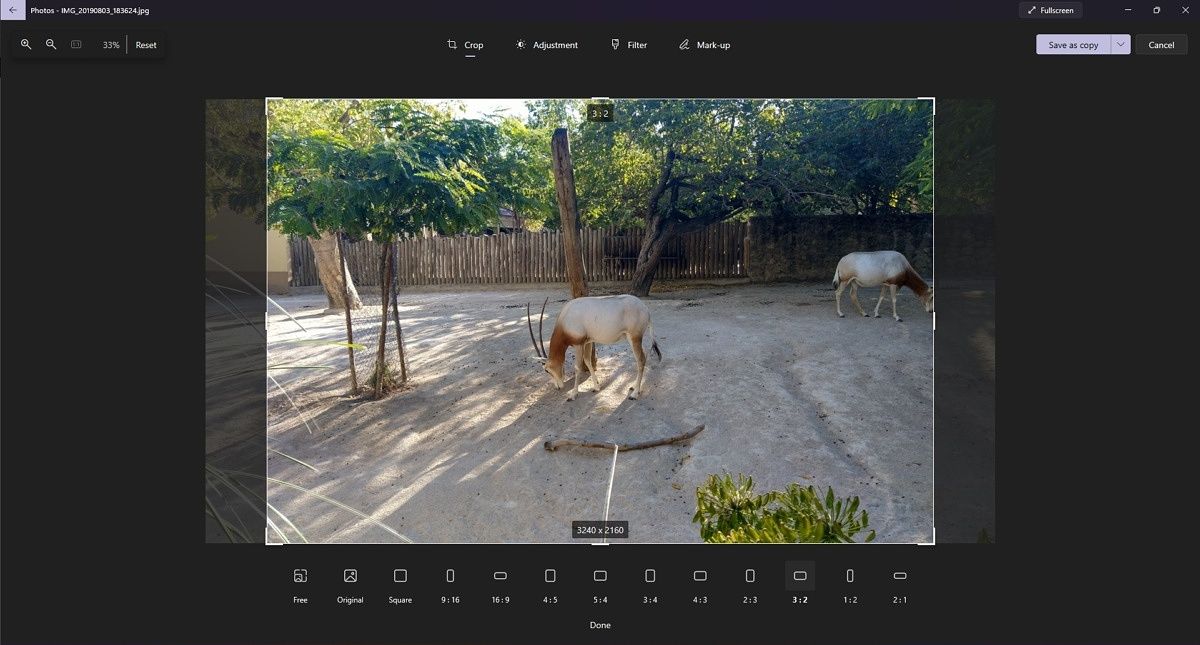Viewport: 1200px width, 645px height.
Task: Open the Save as copy dropdown arrow
Action: pyautogui.click(x=1120, y=44)
